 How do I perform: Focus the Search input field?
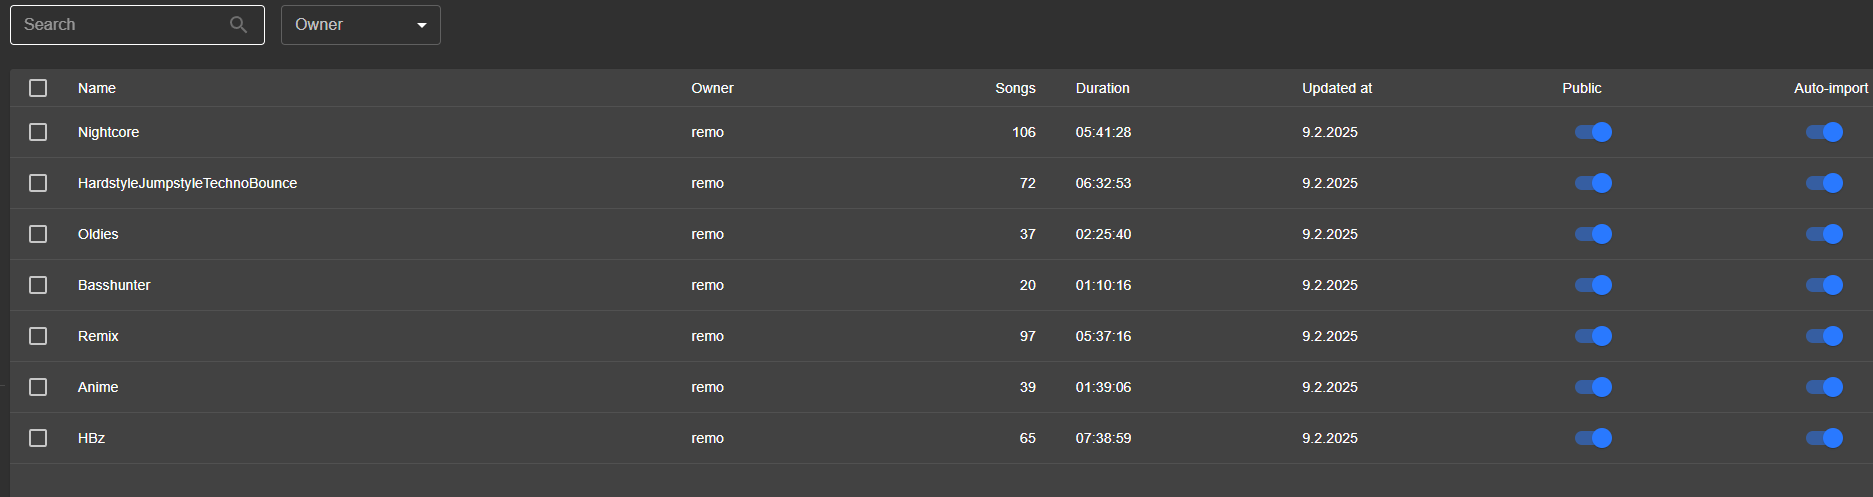(x=137, y=25)
